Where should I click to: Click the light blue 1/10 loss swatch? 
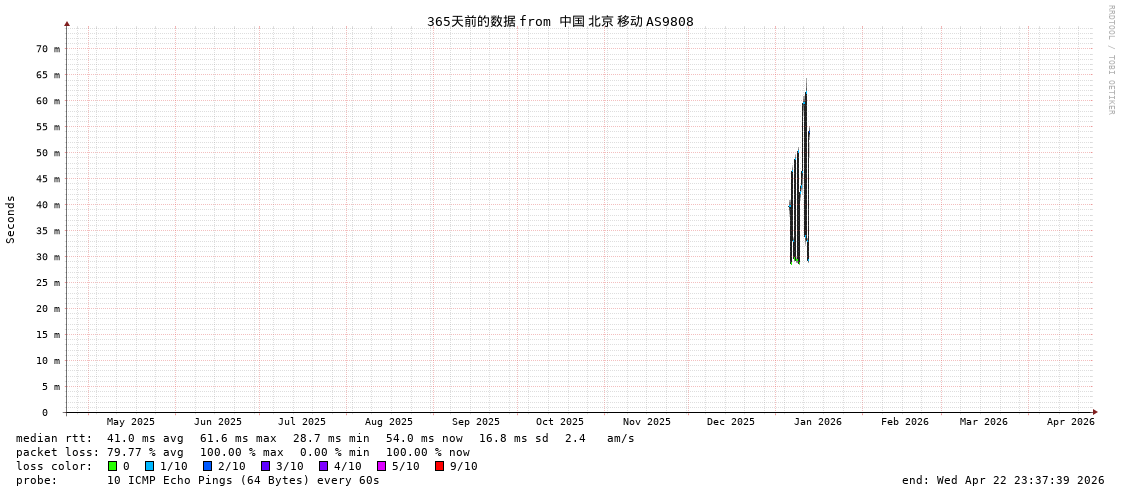click(150, 466)
